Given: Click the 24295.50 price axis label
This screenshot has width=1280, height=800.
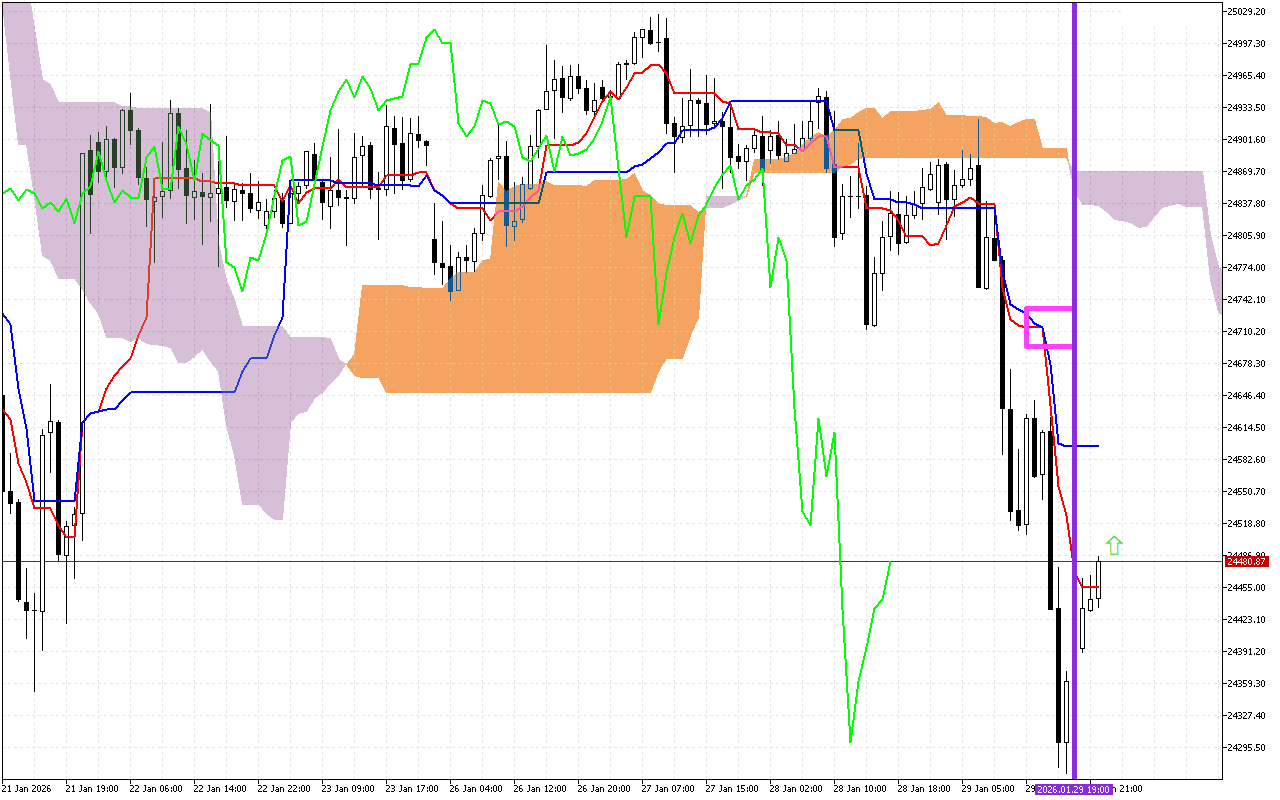Looking at the screenshot, I should [1246, 748].
